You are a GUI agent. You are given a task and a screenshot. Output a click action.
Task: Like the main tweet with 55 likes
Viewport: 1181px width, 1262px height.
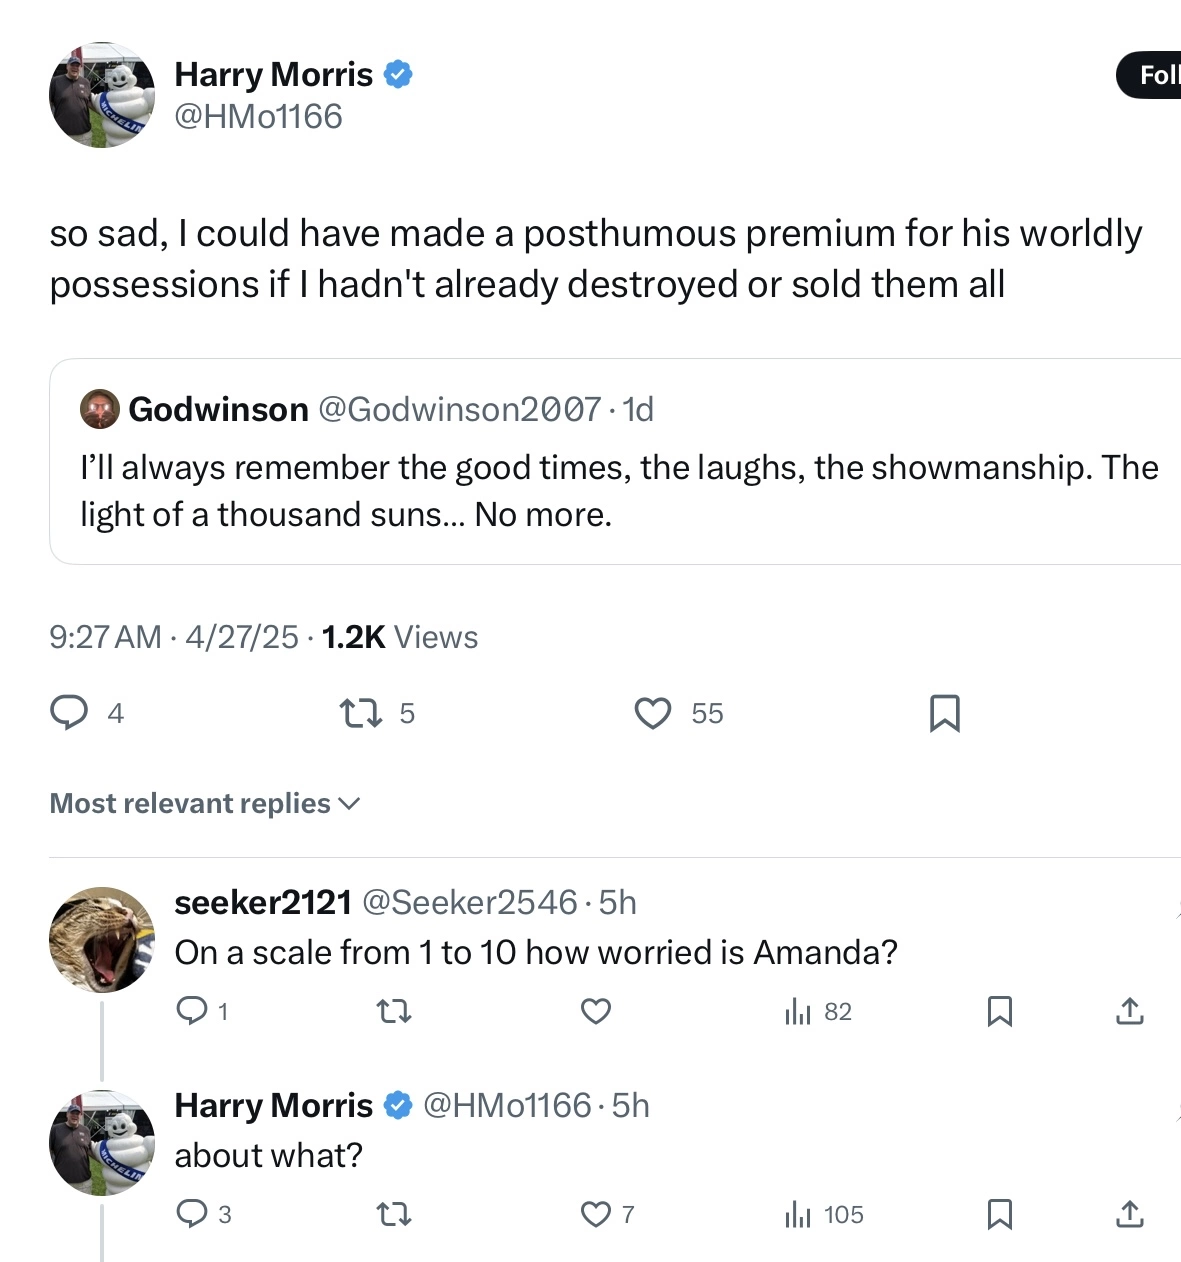(653, 713)
